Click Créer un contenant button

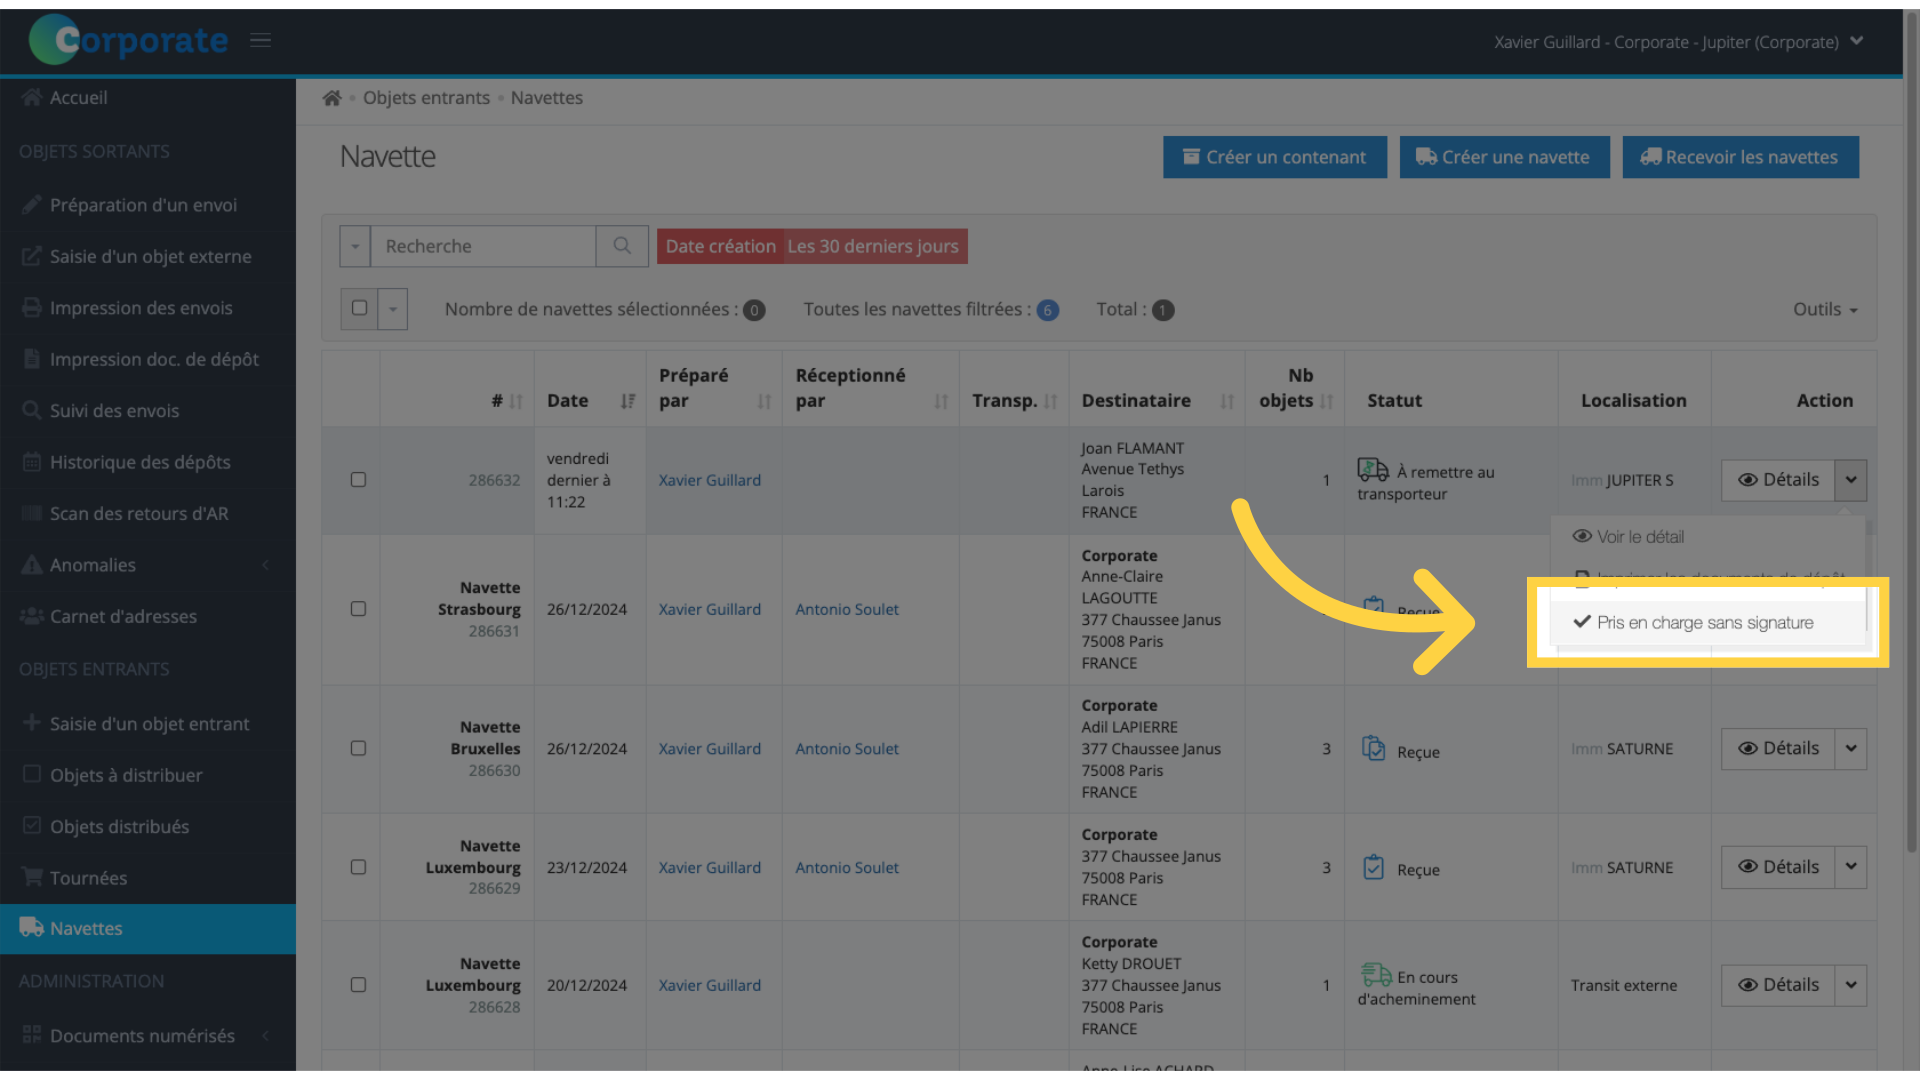pyautogui.click(x=1275, y=157)
